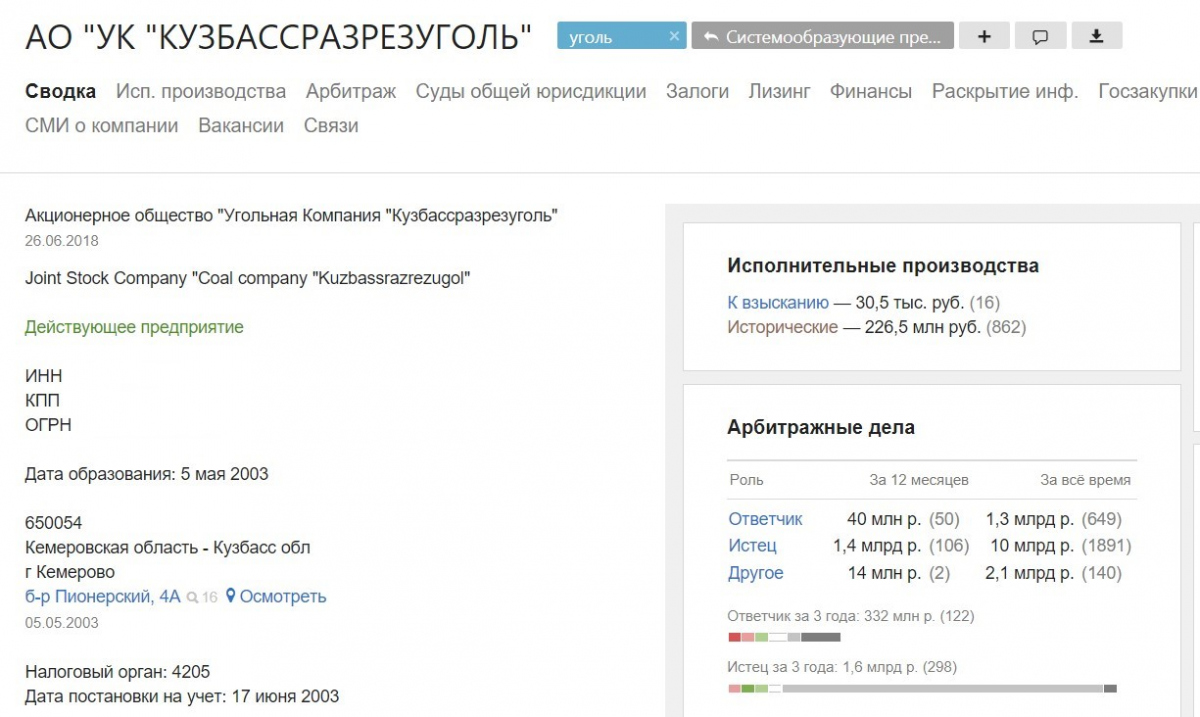Follow the К взысканию link

(778, 302)
